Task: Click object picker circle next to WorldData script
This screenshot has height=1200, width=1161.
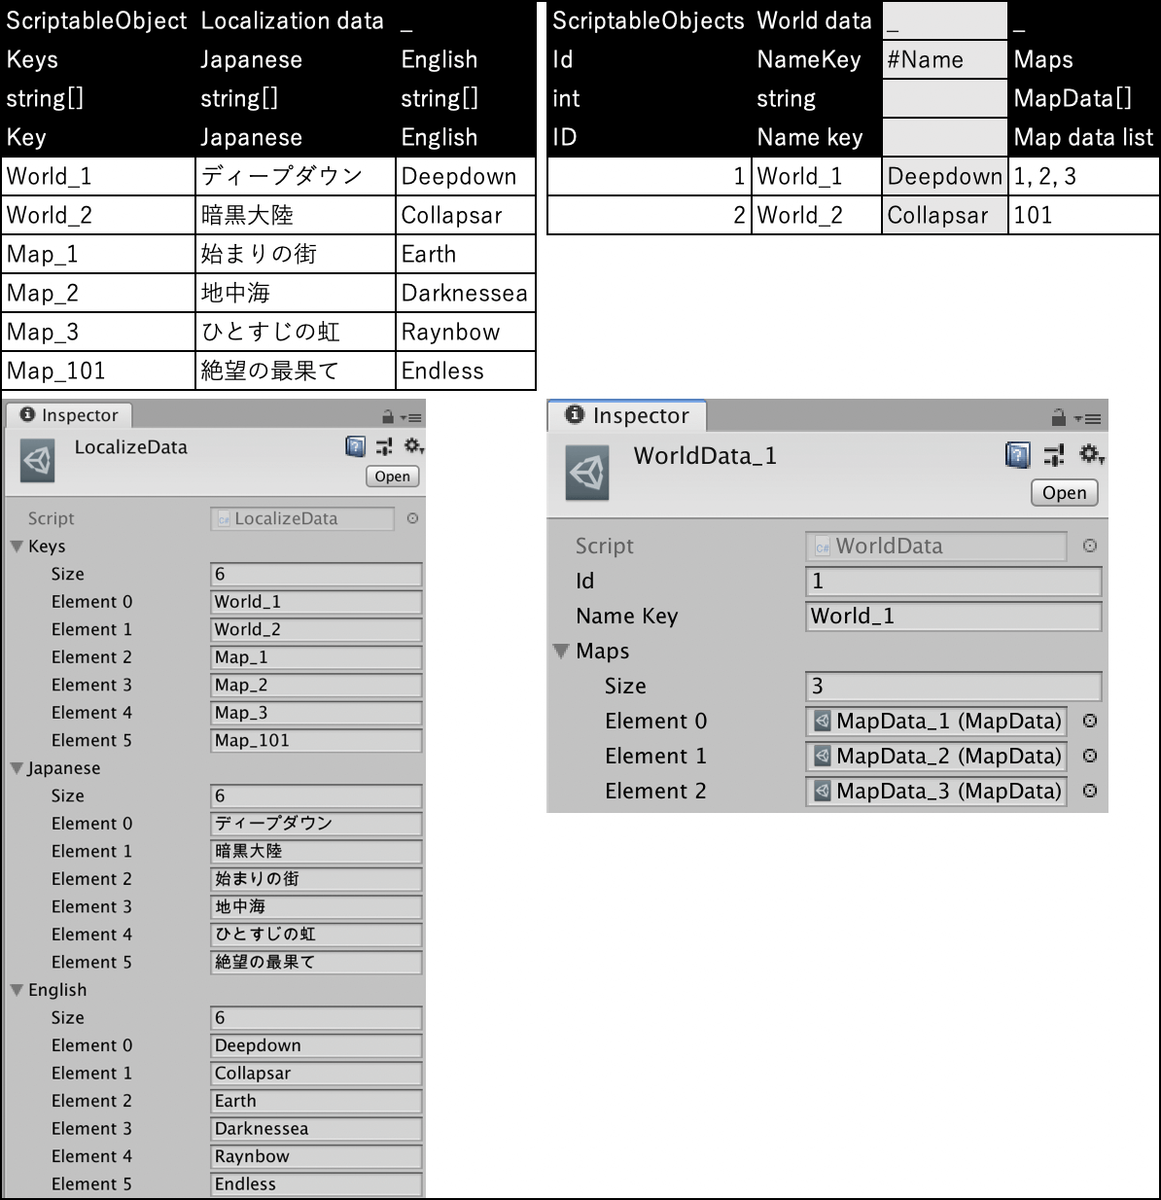Action: click(x=1090, y=546)
